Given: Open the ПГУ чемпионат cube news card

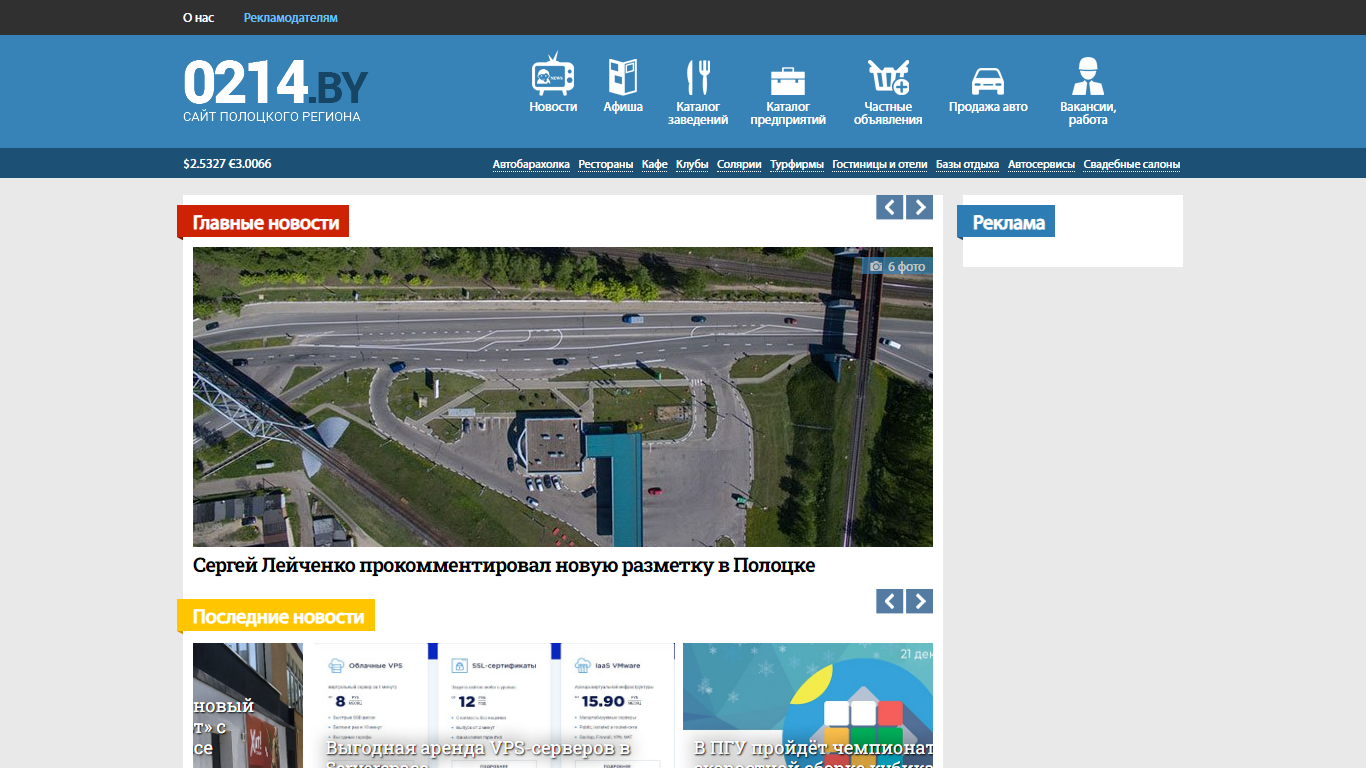Looking at the screenshot, I should click(808, 705).
